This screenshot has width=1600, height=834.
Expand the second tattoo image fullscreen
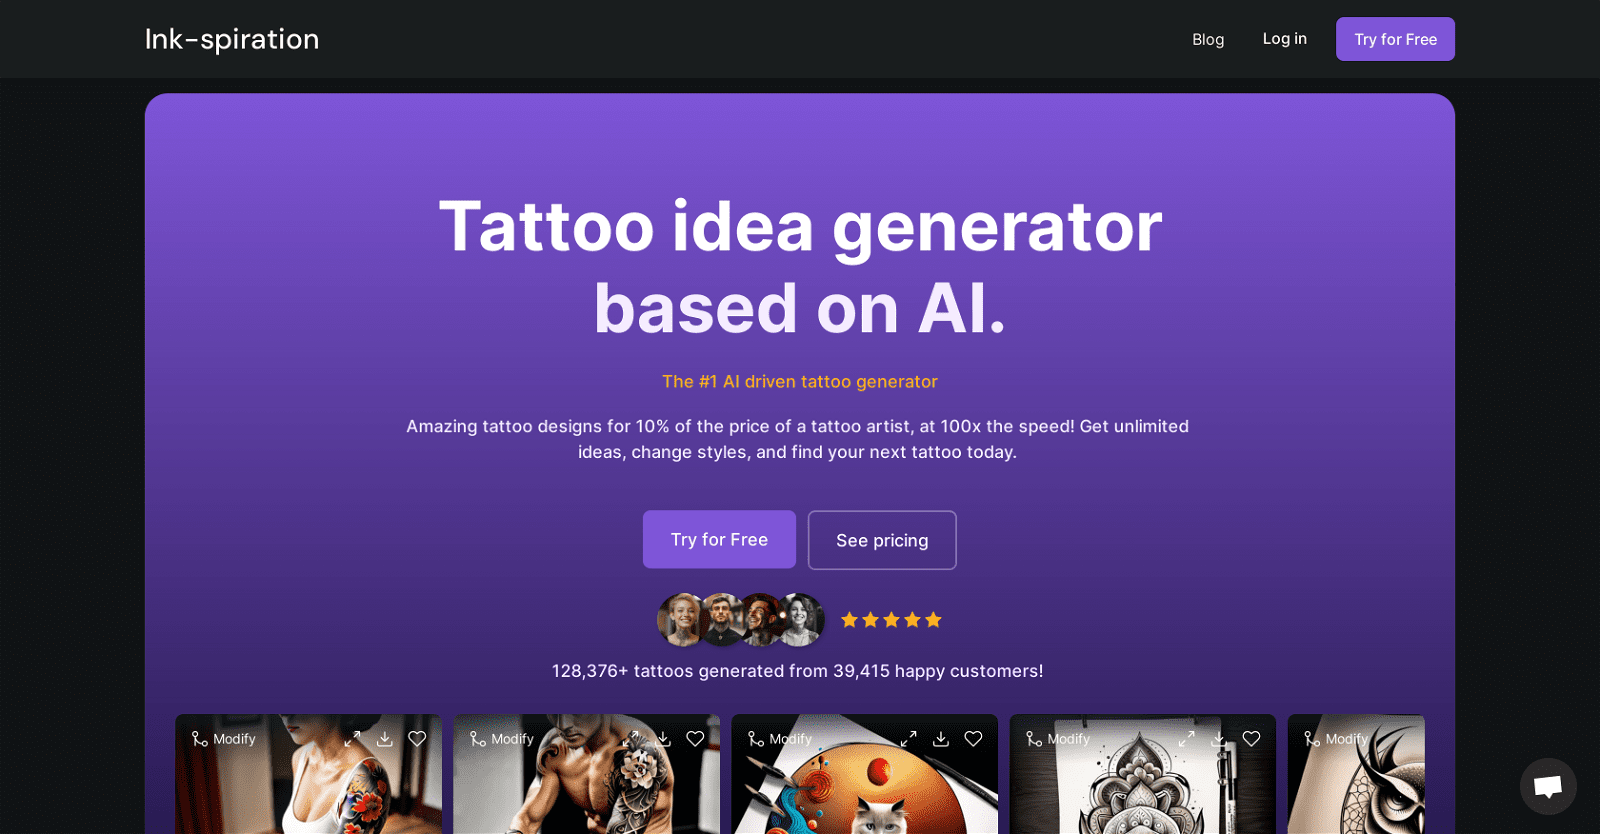tap(631, 739)
